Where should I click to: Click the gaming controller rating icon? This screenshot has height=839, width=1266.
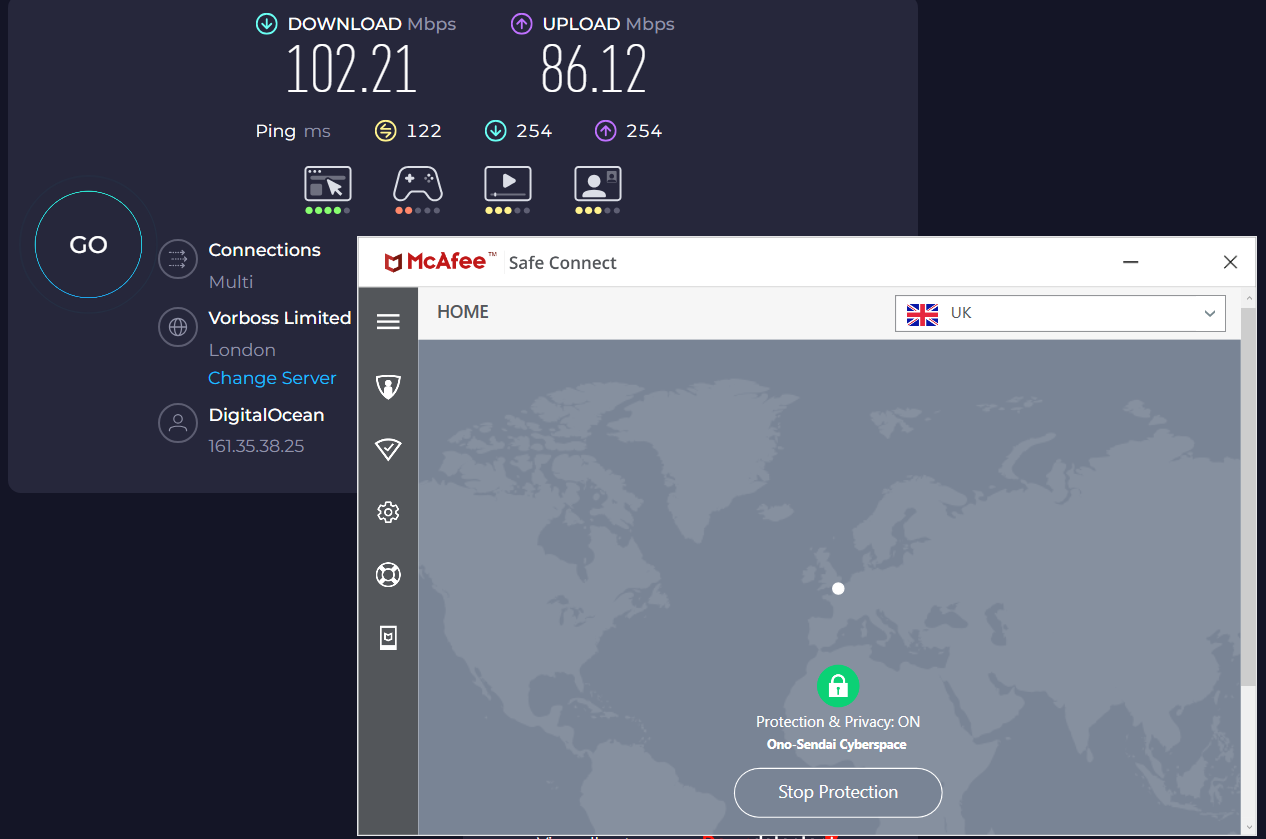(418, 184)
